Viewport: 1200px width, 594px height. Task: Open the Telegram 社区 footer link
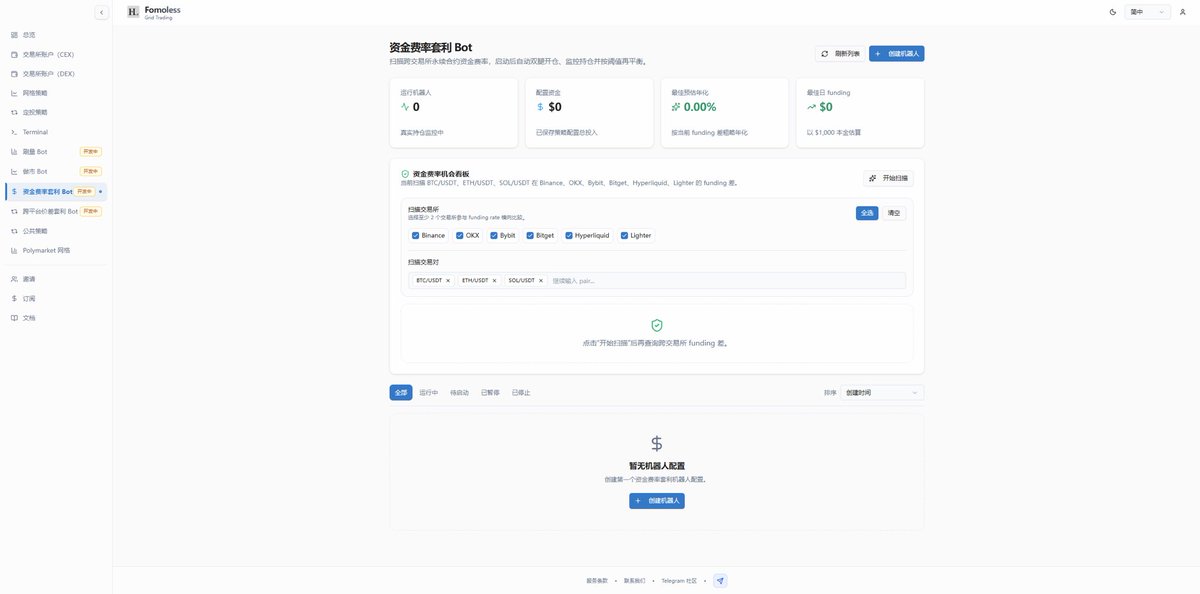point(679,580)
